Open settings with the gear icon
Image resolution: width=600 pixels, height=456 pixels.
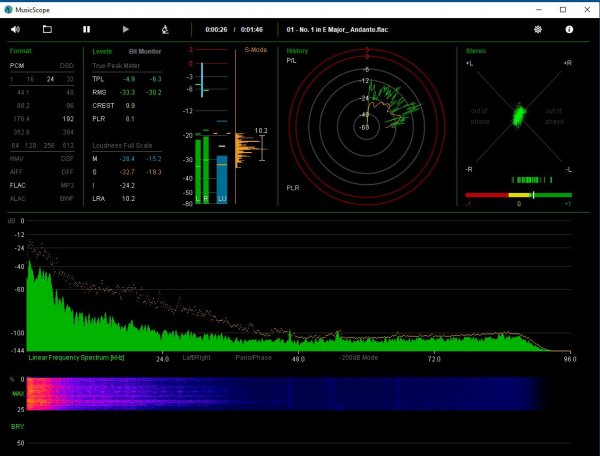(538, 29)
